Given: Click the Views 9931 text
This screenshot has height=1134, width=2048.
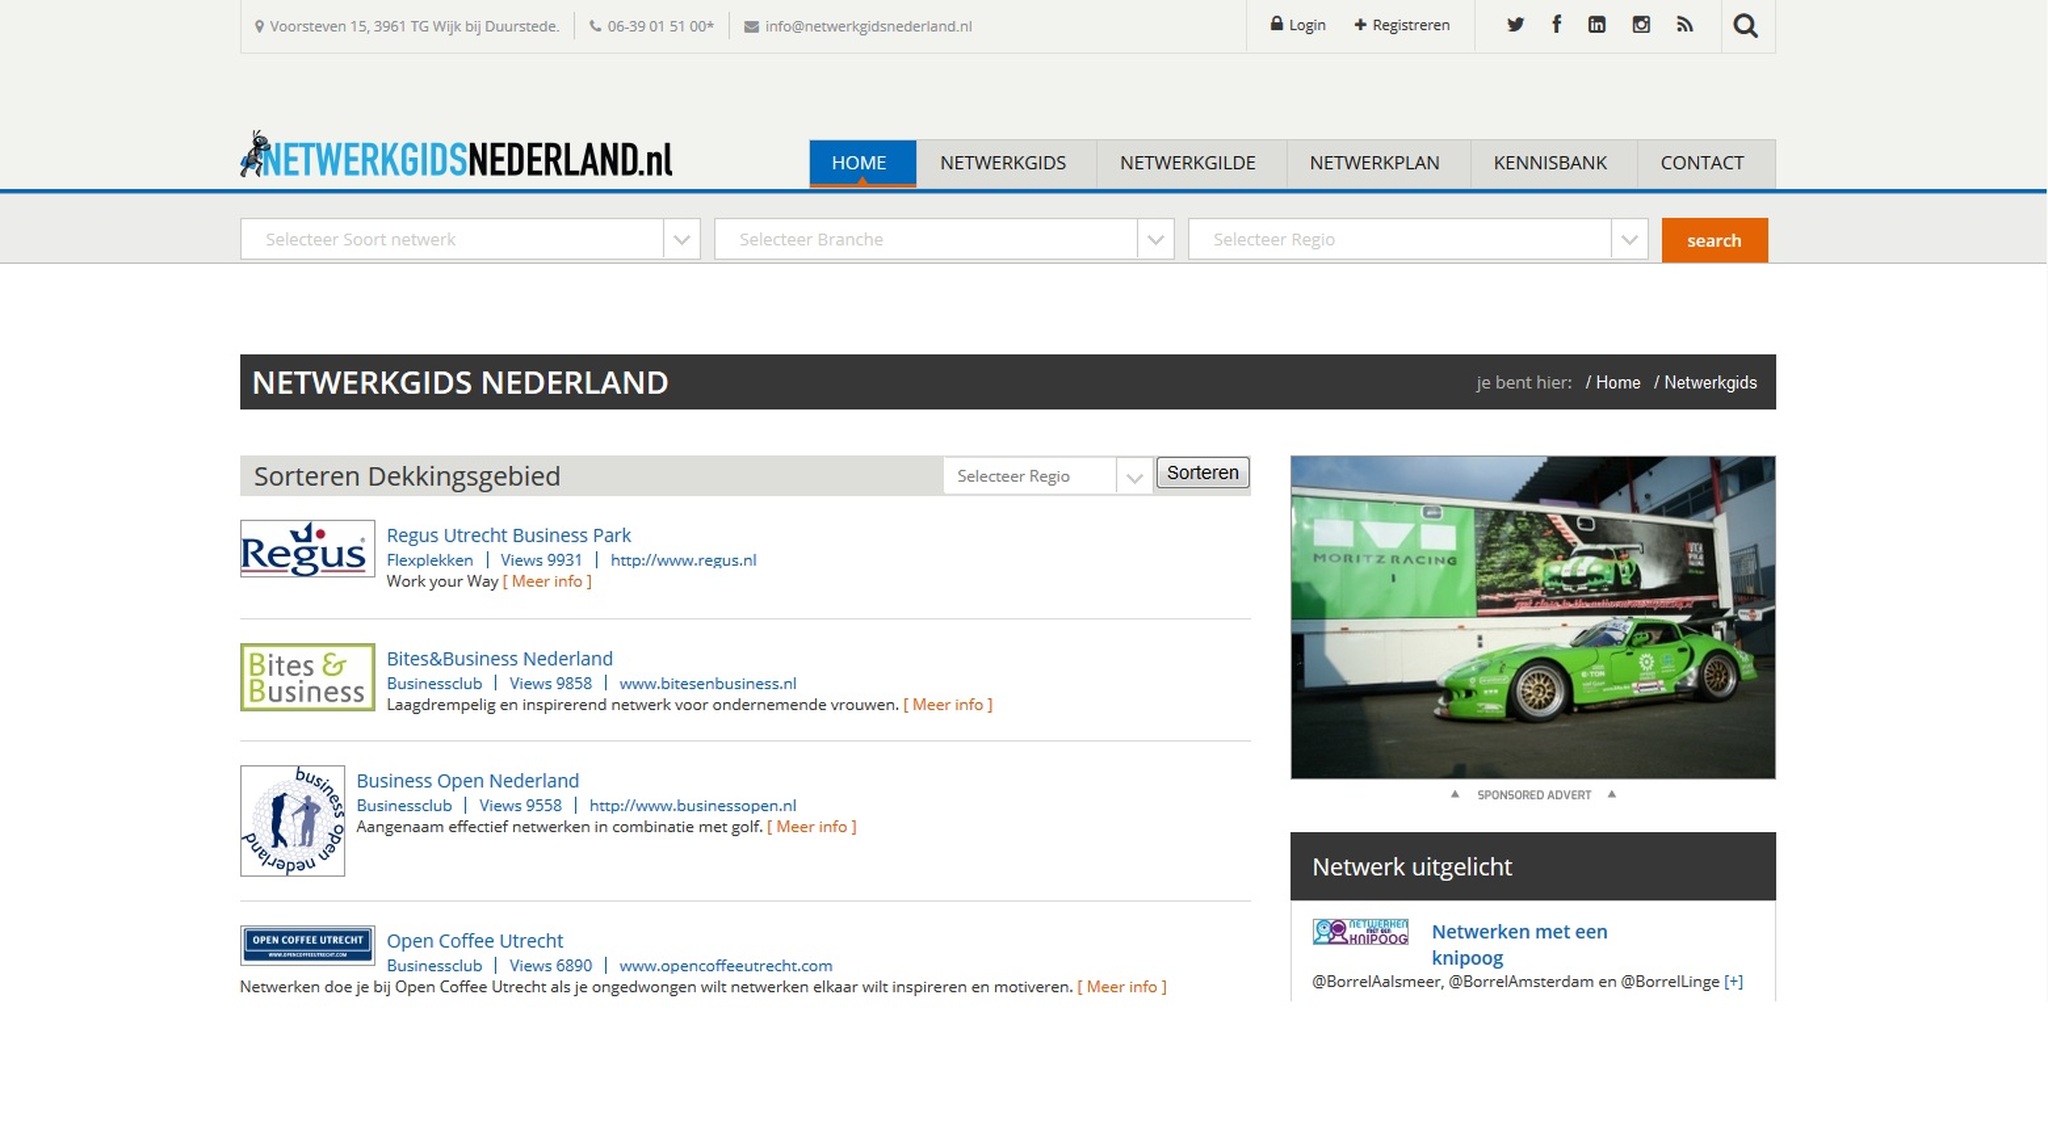Looking at the screenshot, I should click(541, 560).
